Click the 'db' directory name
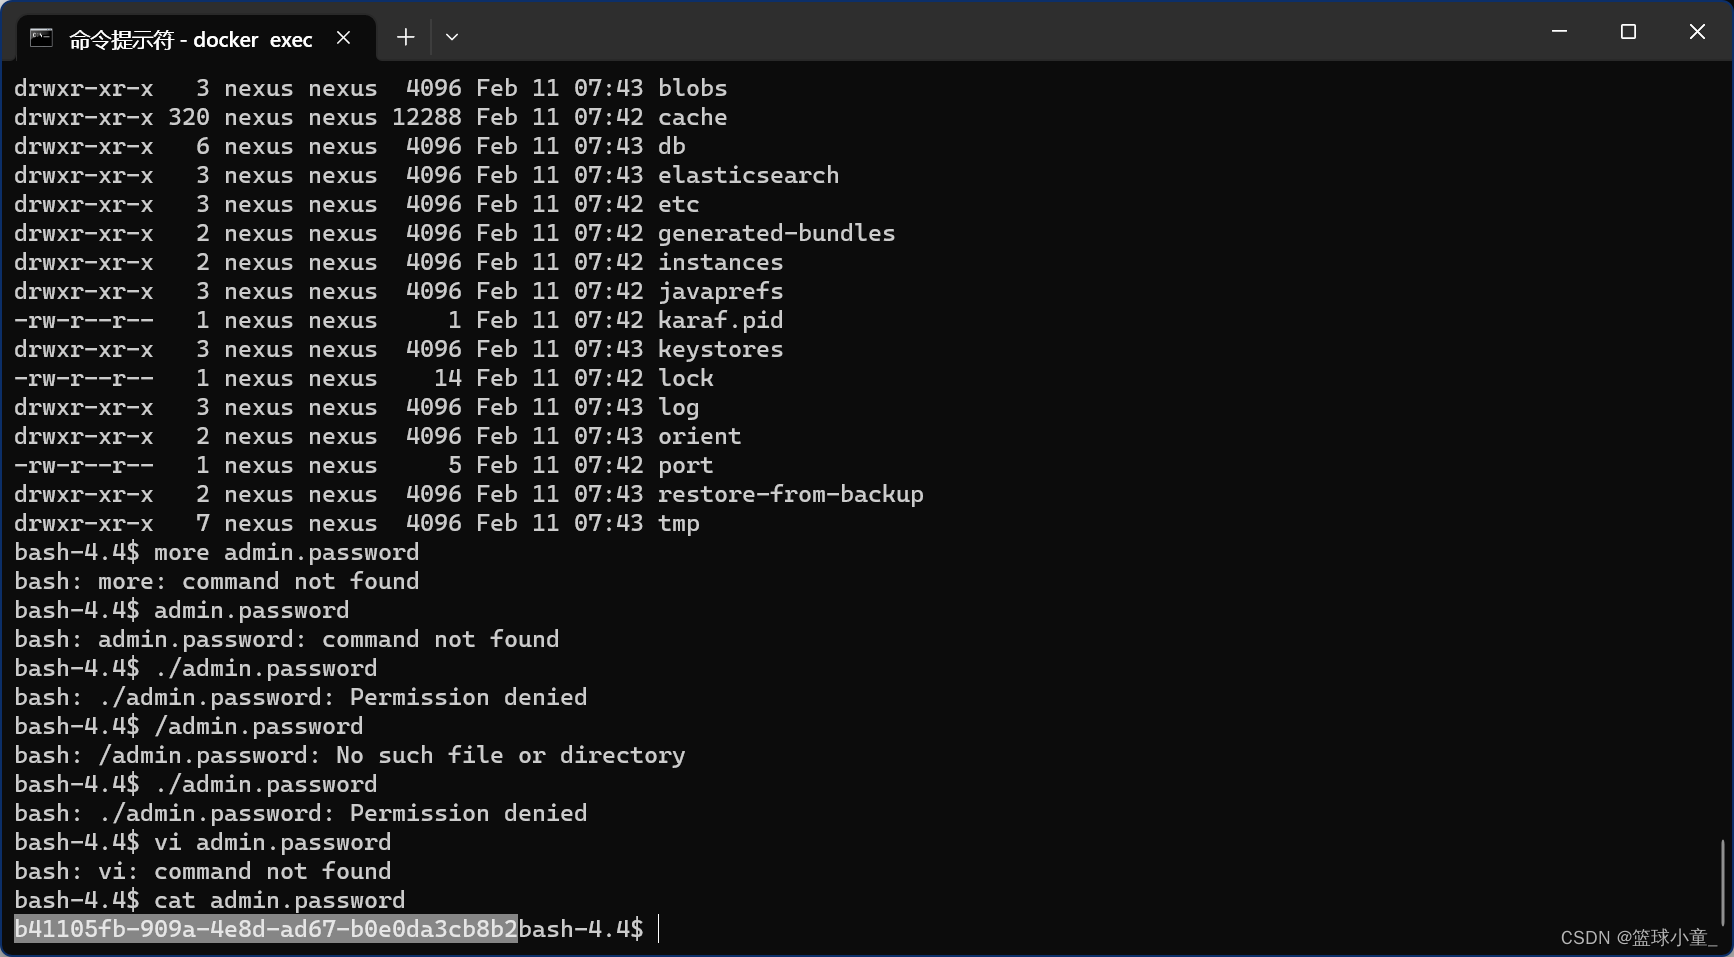The image size is (1734, 957). pos(671,146)
